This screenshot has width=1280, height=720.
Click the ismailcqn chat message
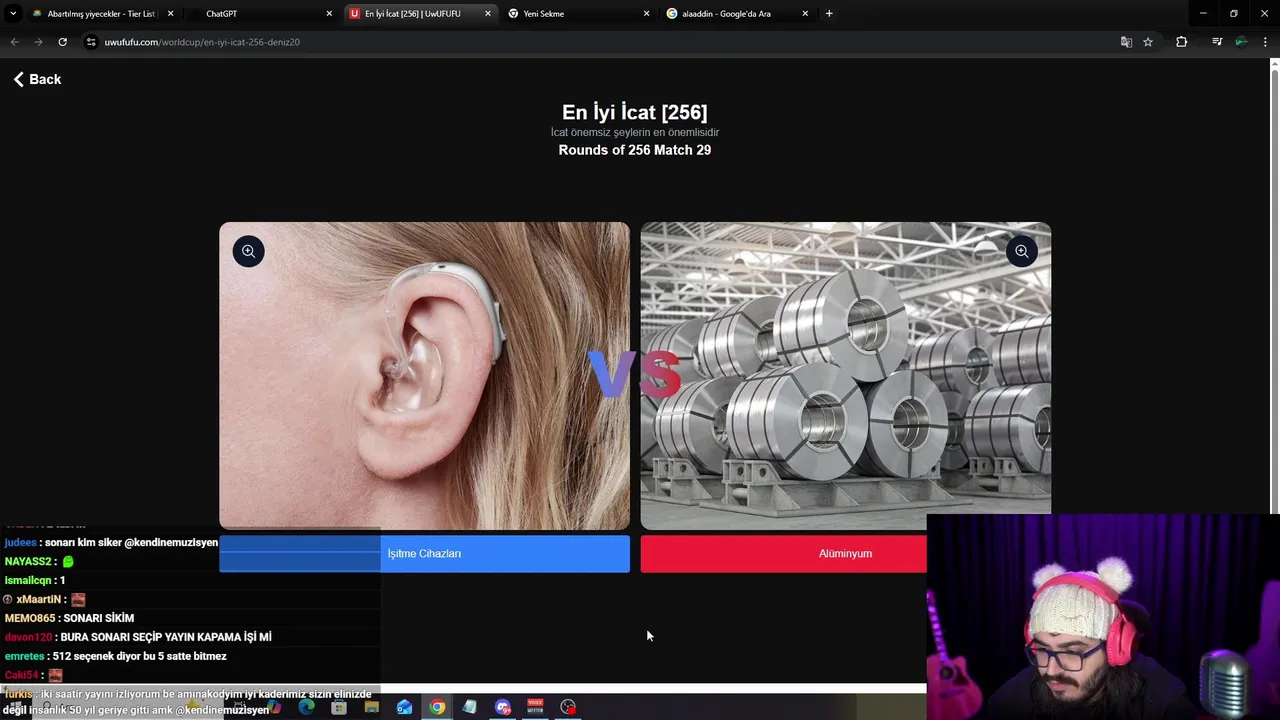tap(35, 580)
